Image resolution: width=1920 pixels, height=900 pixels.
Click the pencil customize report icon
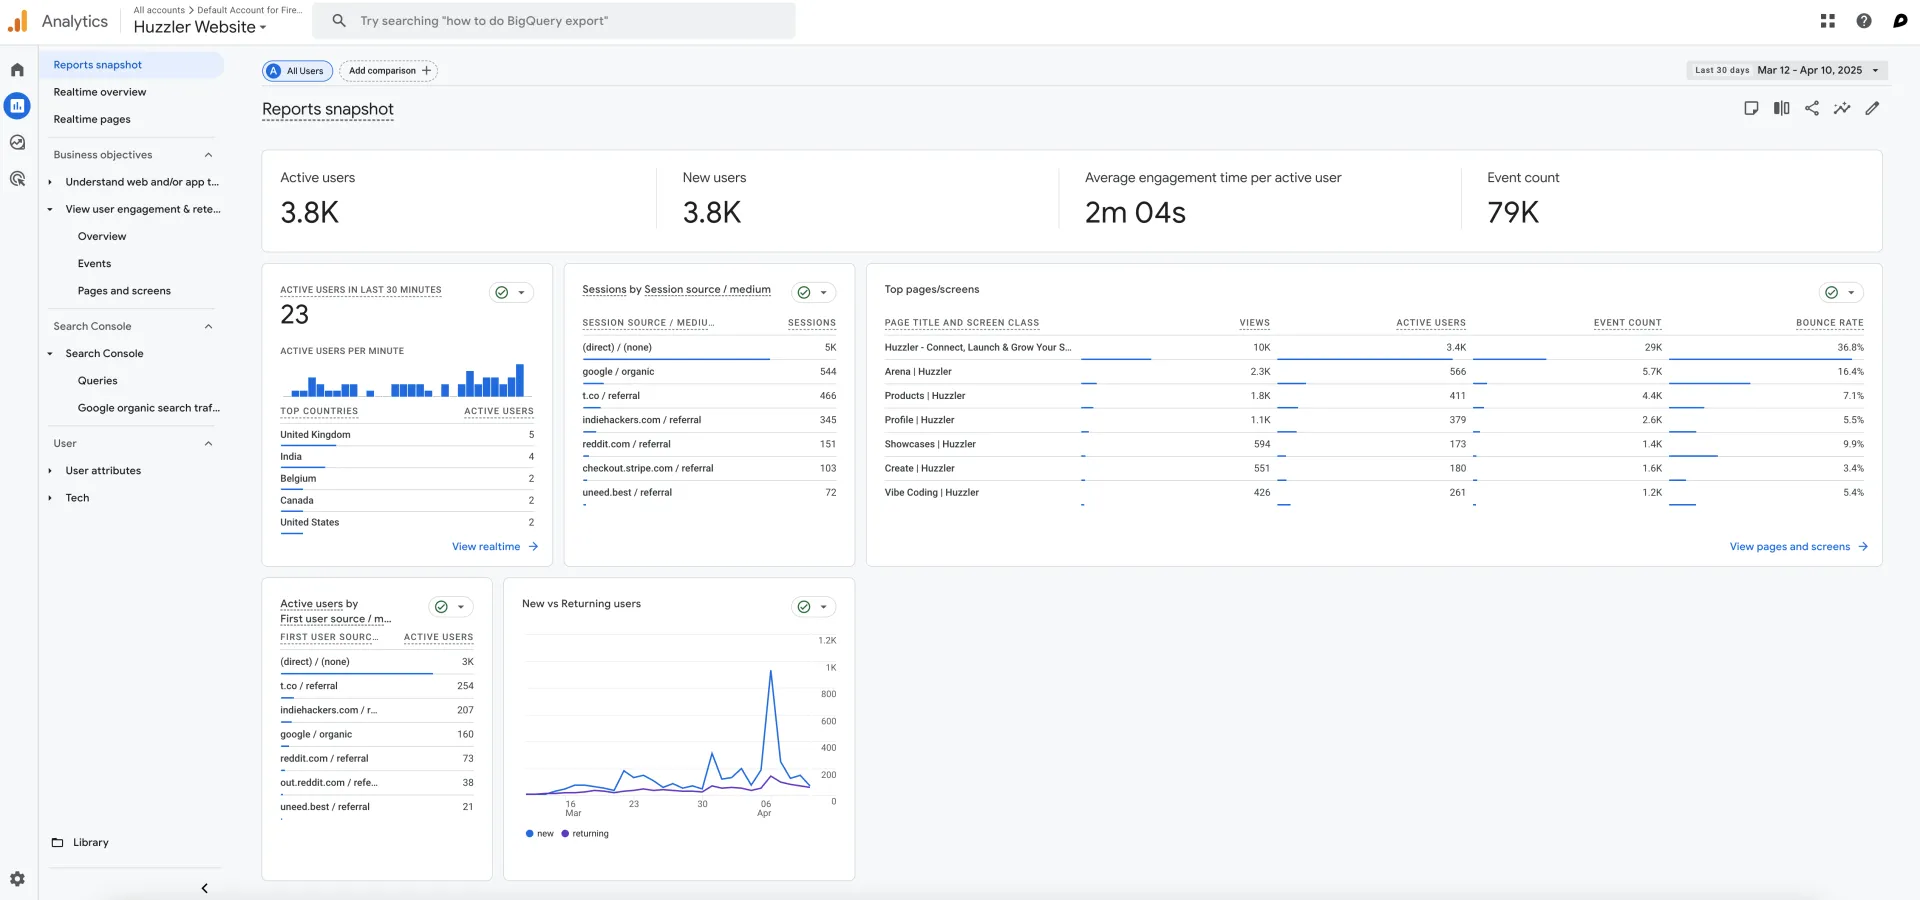click(x=1872, y=108)
